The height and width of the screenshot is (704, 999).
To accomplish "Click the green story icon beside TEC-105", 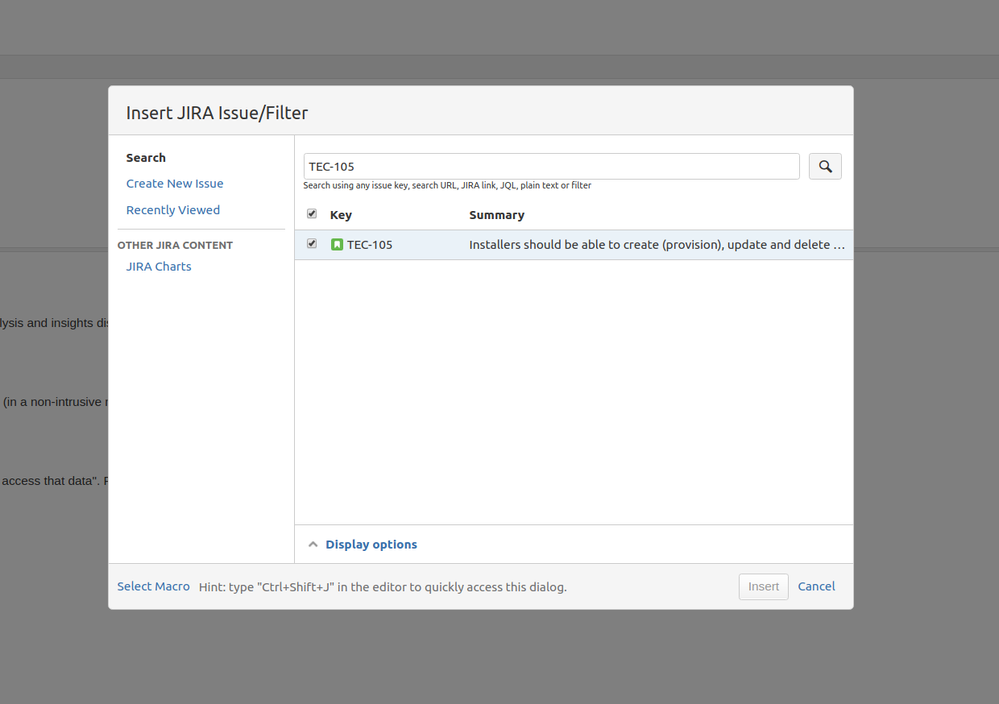I will pos(337,245).
